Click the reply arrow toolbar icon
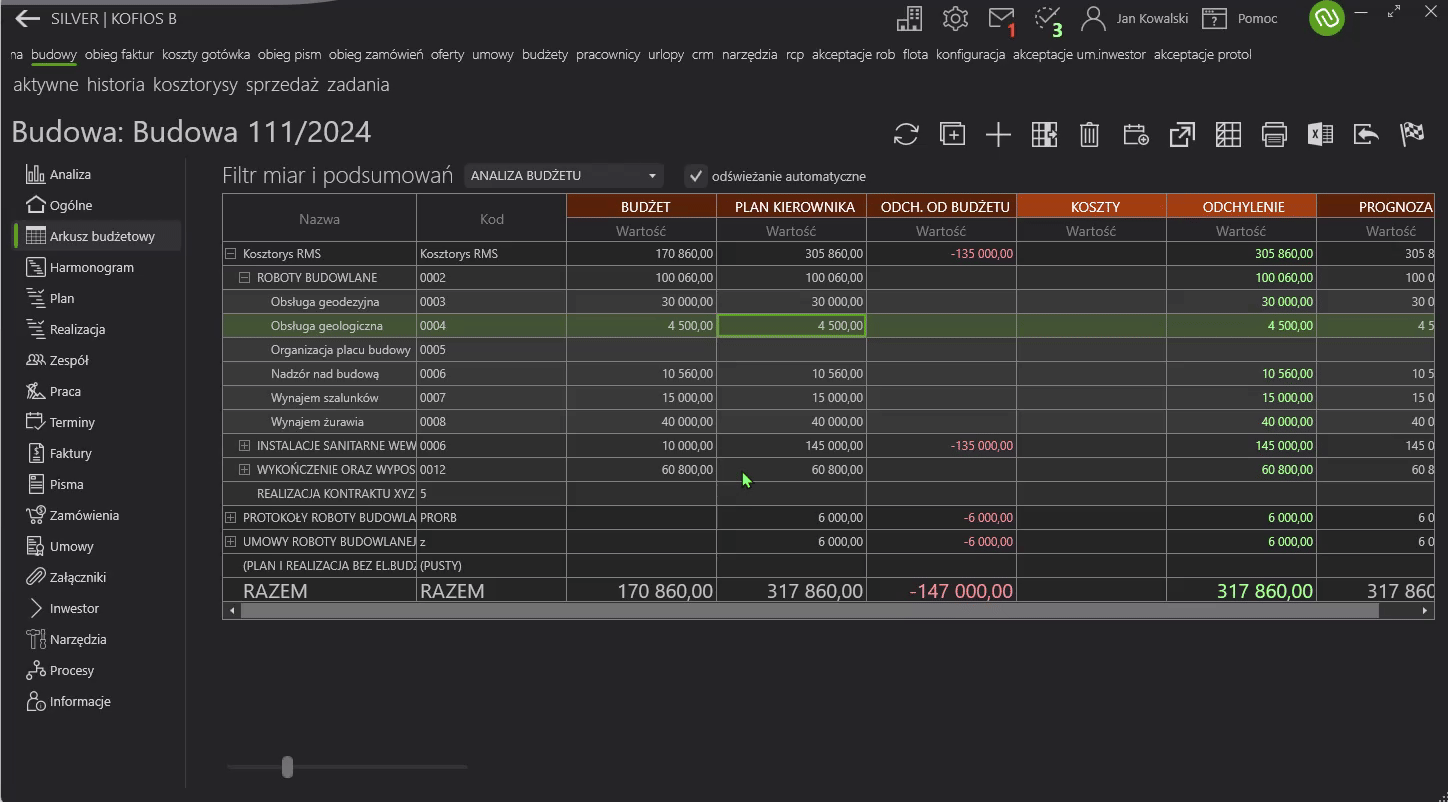The height and width of the screenshot is (802, 1448). click(1366, 134)
